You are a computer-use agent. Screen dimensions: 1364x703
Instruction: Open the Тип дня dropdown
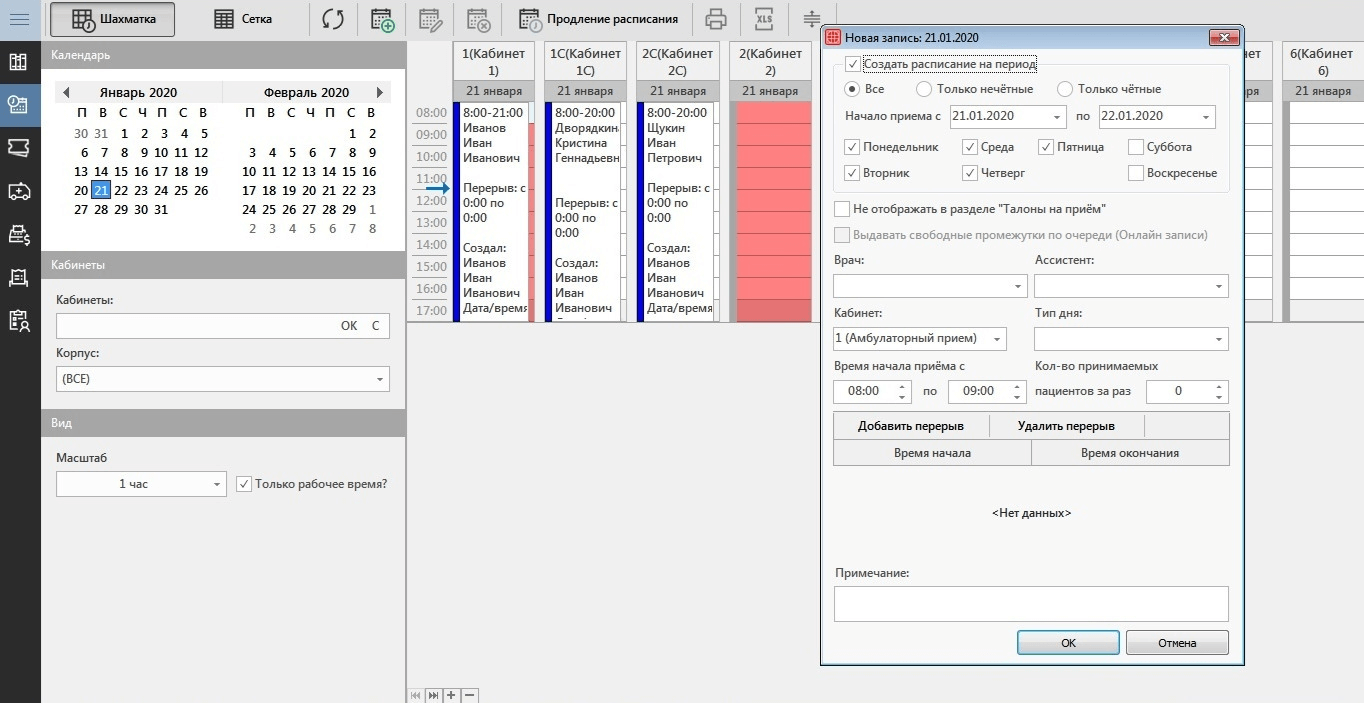1219,339
